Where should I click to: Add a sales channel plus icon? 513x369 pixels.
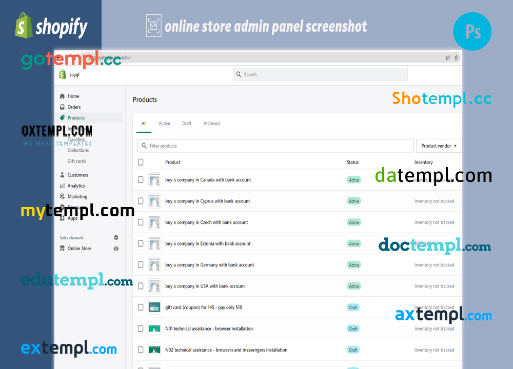tap(116, 237)
